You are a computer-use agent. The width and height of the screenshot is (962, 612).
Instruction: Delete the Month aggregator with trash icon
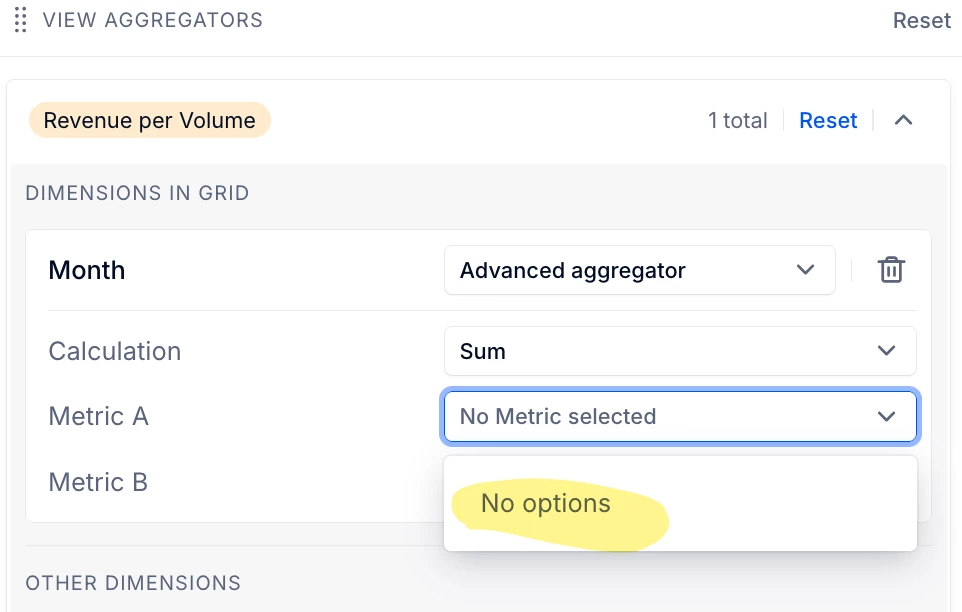coord(891,270)
